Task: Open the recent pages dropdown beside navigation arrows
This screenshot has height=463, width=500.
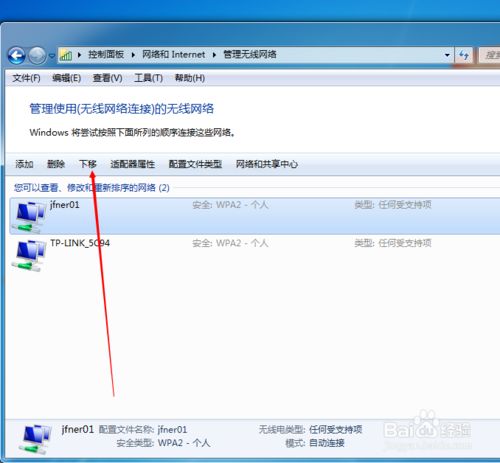Action: click(x=52, y=56)
